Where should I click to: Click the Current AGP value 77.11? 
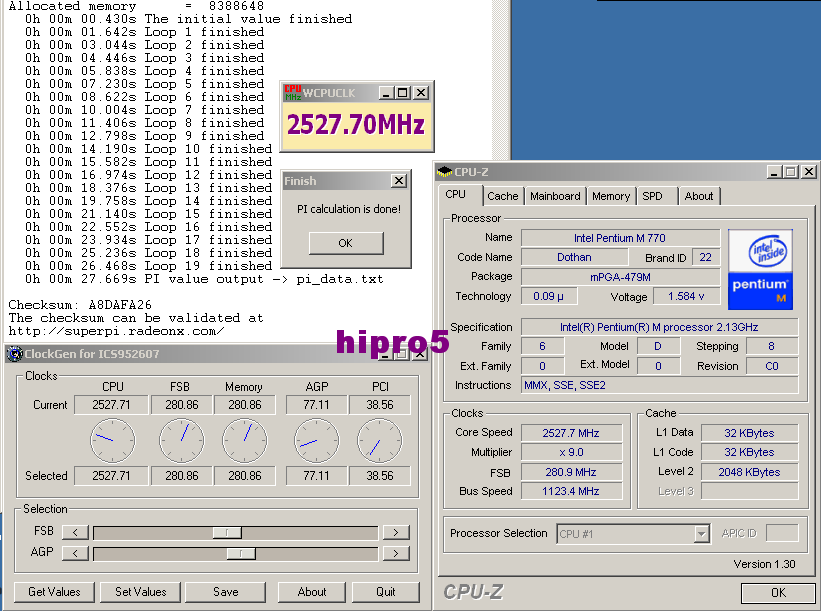click(x=316, y=405)
